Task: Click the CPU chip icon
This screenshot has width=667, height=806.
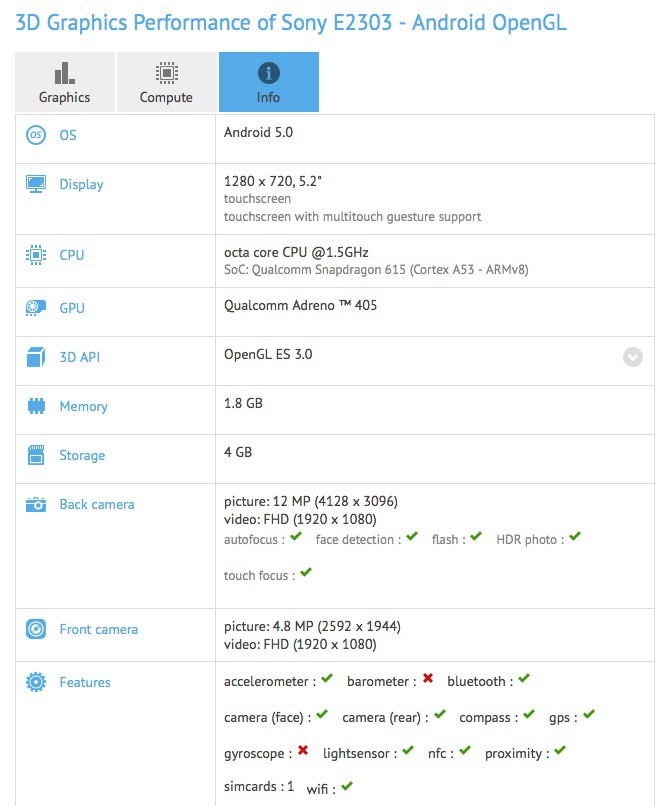Action: (x=36, y=254)
